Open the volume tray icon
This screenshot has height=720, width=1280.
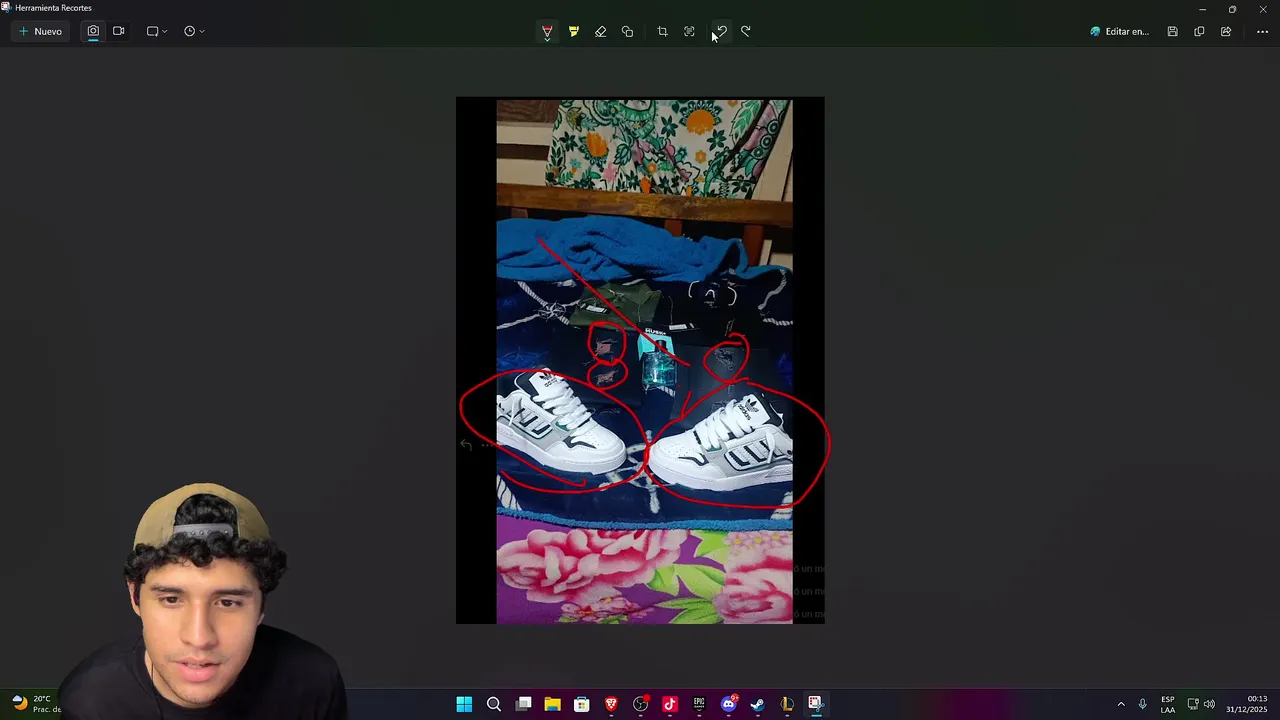(x=1209, y=704)
